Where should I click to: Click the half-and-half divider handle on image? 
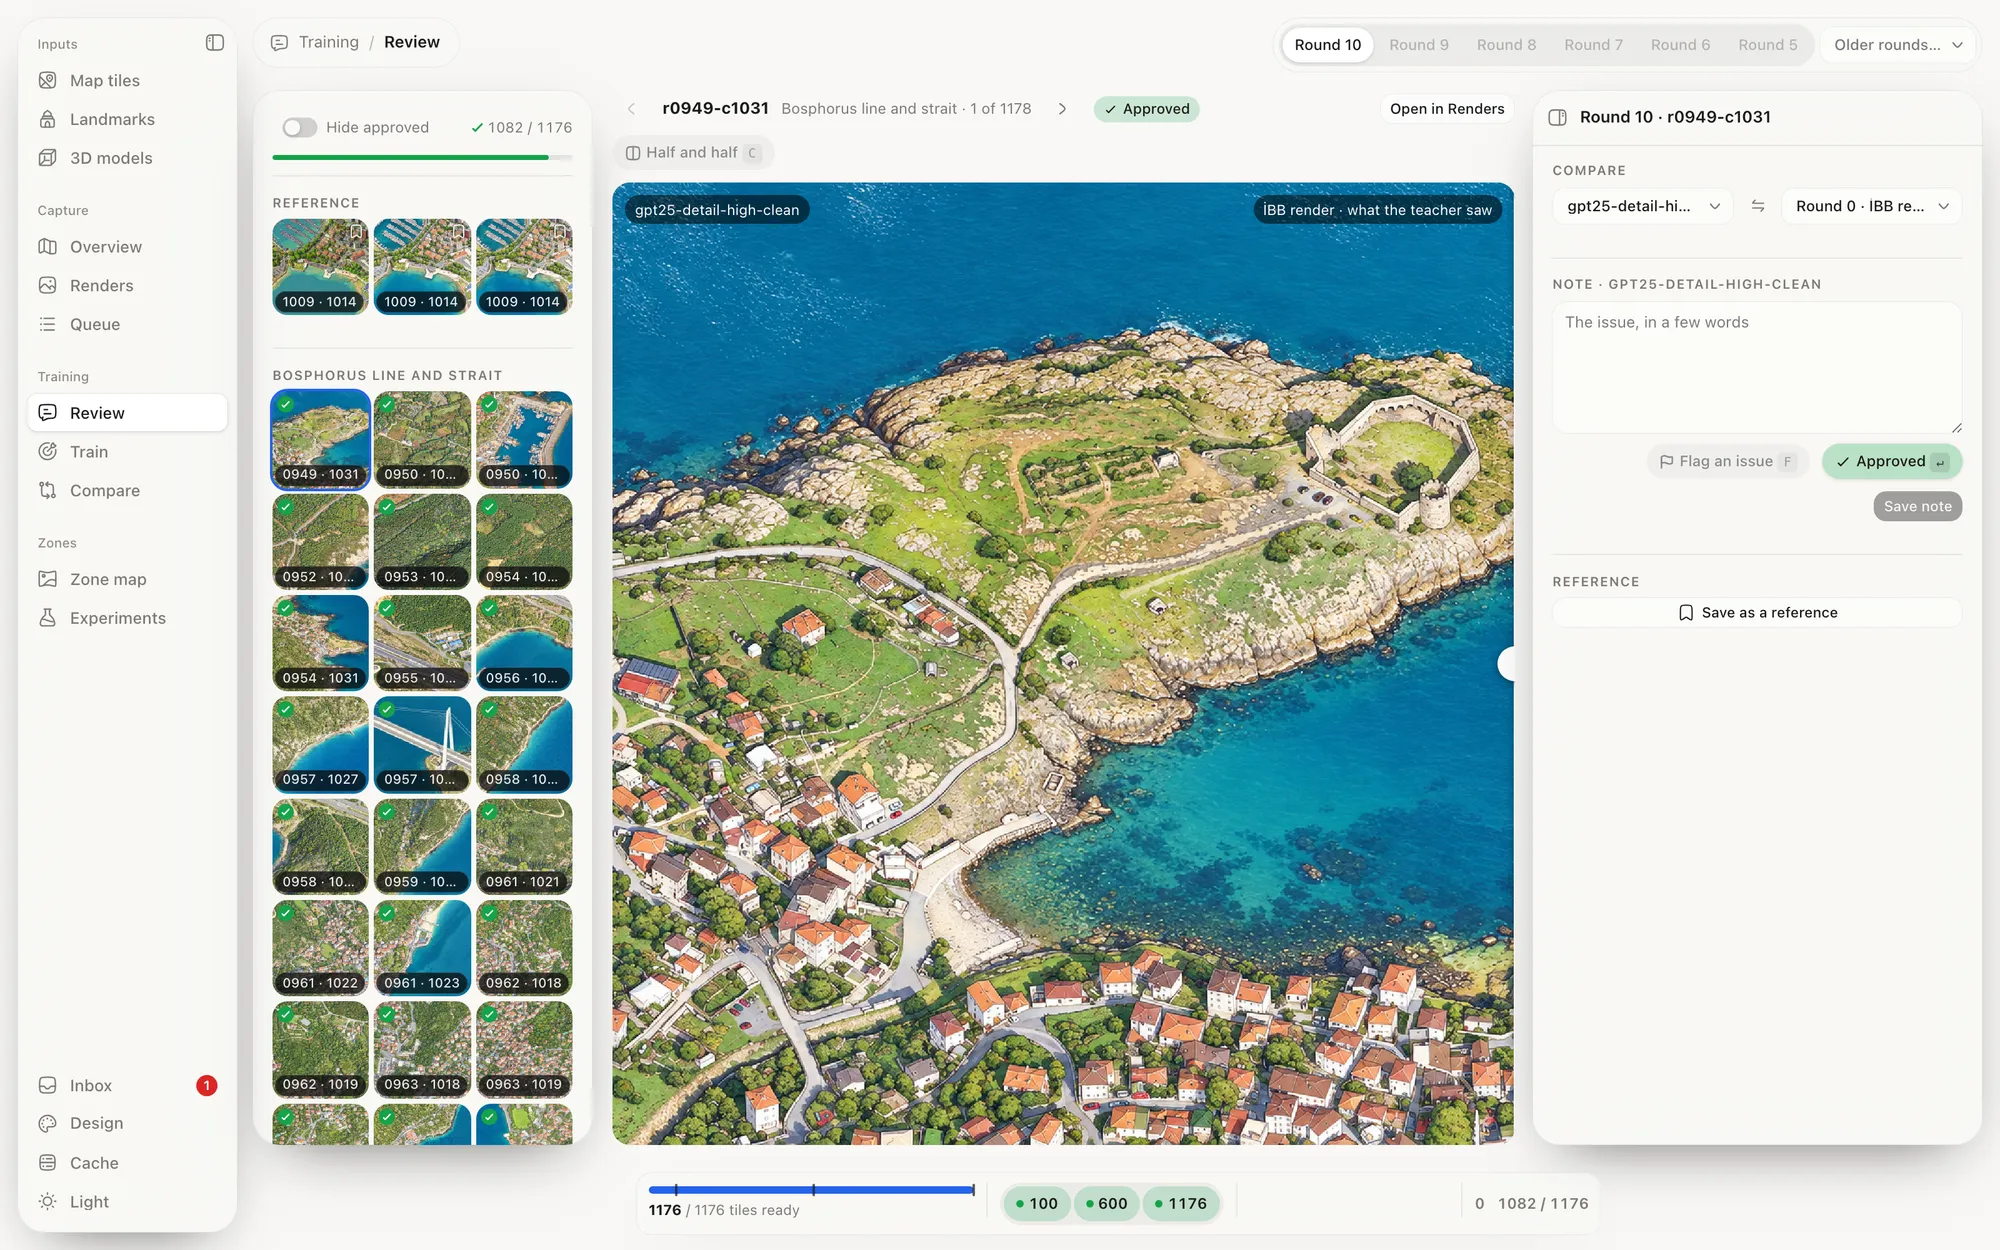coord(1506,664)
